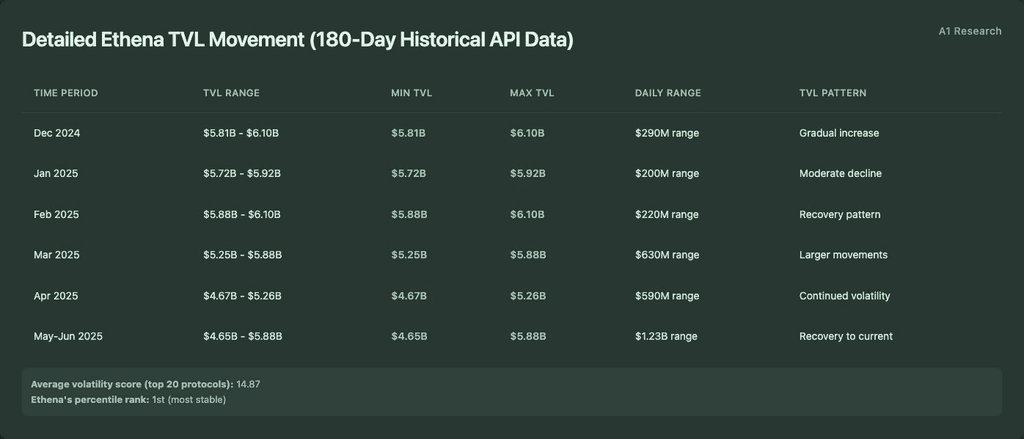Select the TIME PERIOD column header
Image resolution: width=1024 pixels, height=439 pixels.
pyautogui.click(x=66, y=93)
